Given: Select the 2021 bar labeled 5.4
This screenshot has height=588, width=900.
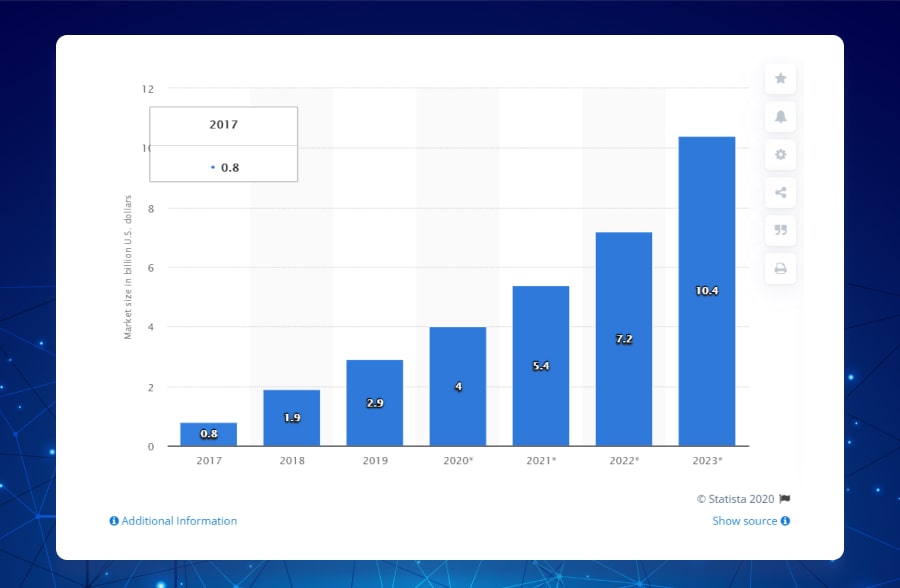Looking at the screenshot, I should (x=541, y=366).
